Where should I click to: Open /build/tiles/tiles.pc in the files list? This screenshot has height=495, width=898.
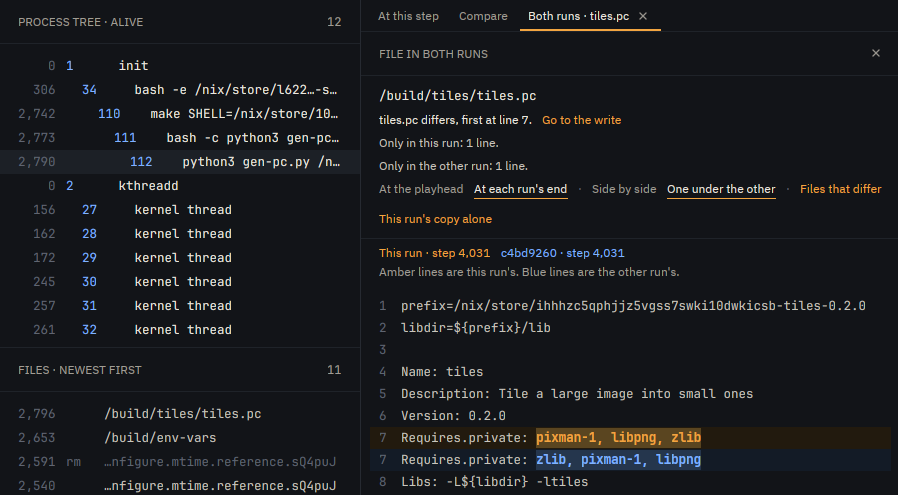180,414
